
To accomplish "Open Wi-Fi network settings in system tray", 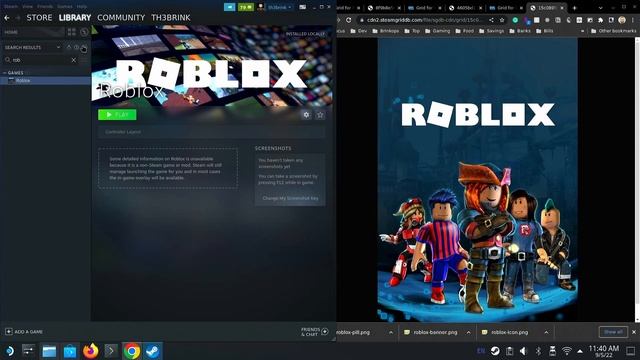I will coord(567,351).
